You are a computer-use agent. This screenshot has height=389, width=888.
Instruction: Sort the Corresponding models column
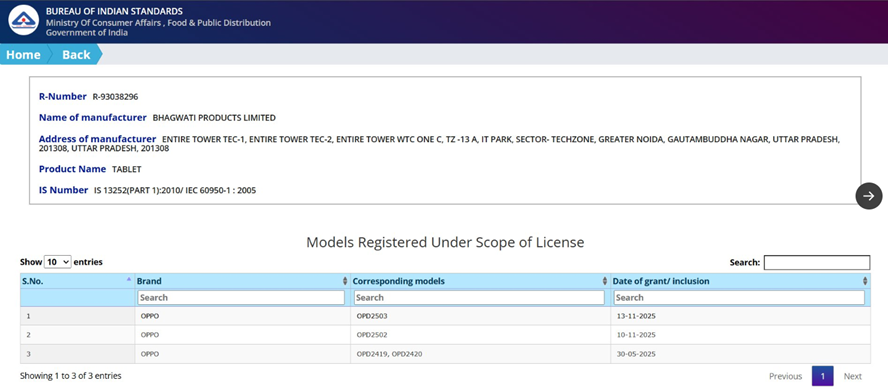point(605,281)
